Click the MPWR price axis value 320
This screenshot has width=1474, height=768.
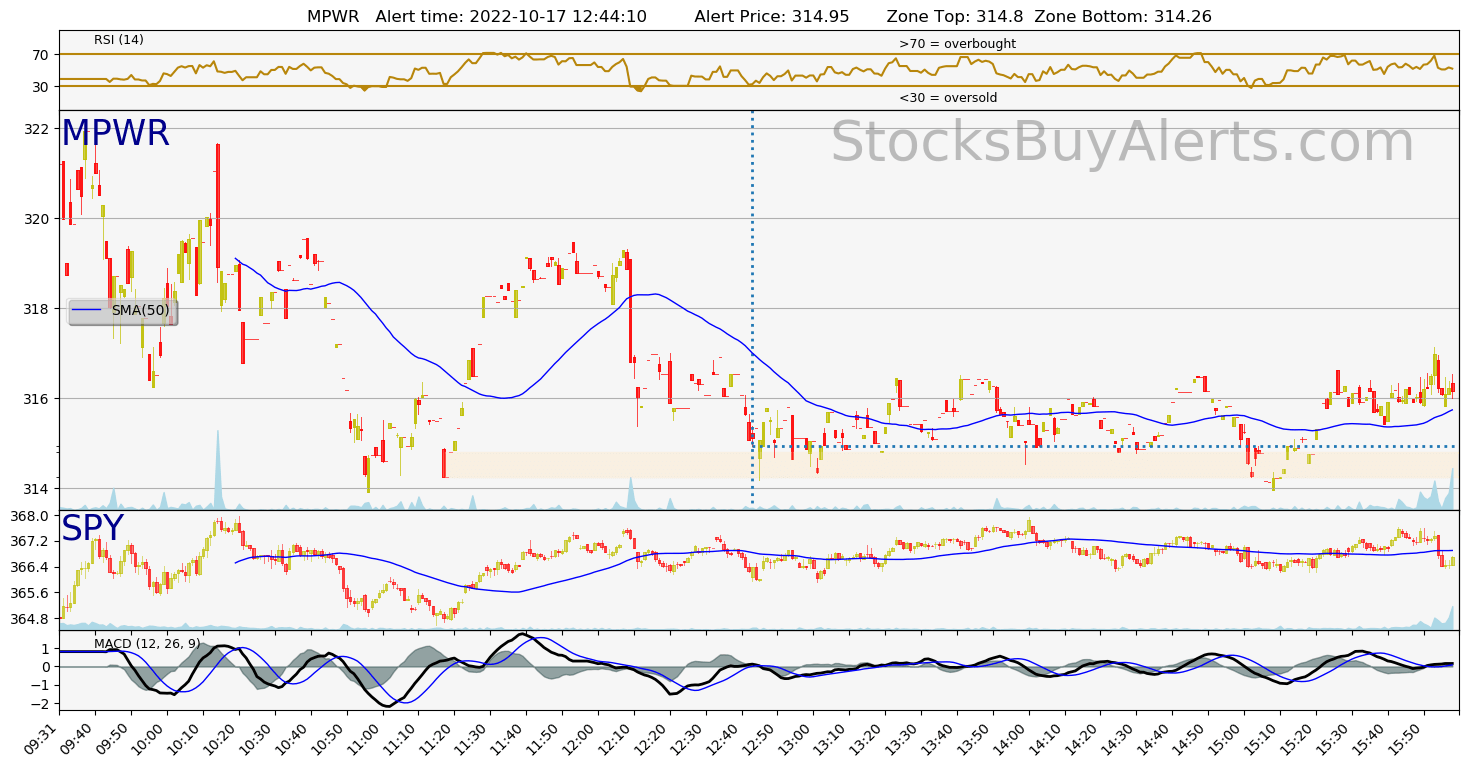coord(36,219)
